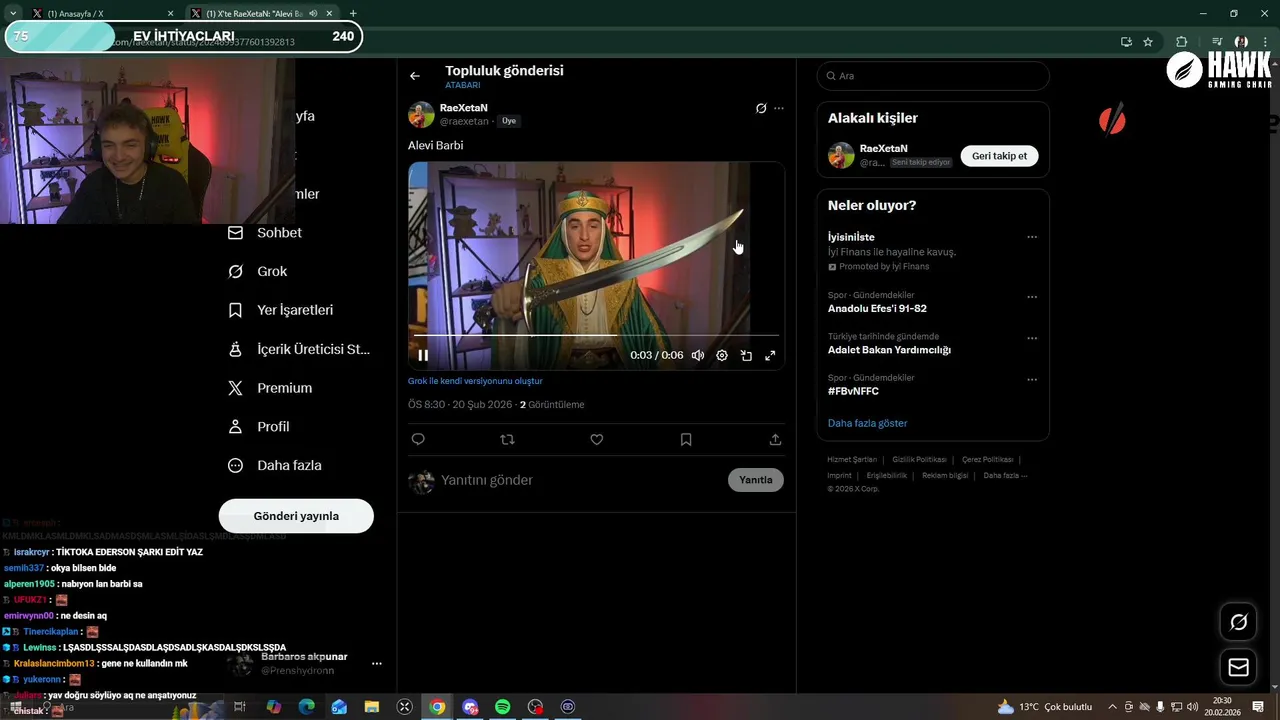Focus the Ara search box
This screenshot has height=720, width=1280.
click(x=933, y=76)
